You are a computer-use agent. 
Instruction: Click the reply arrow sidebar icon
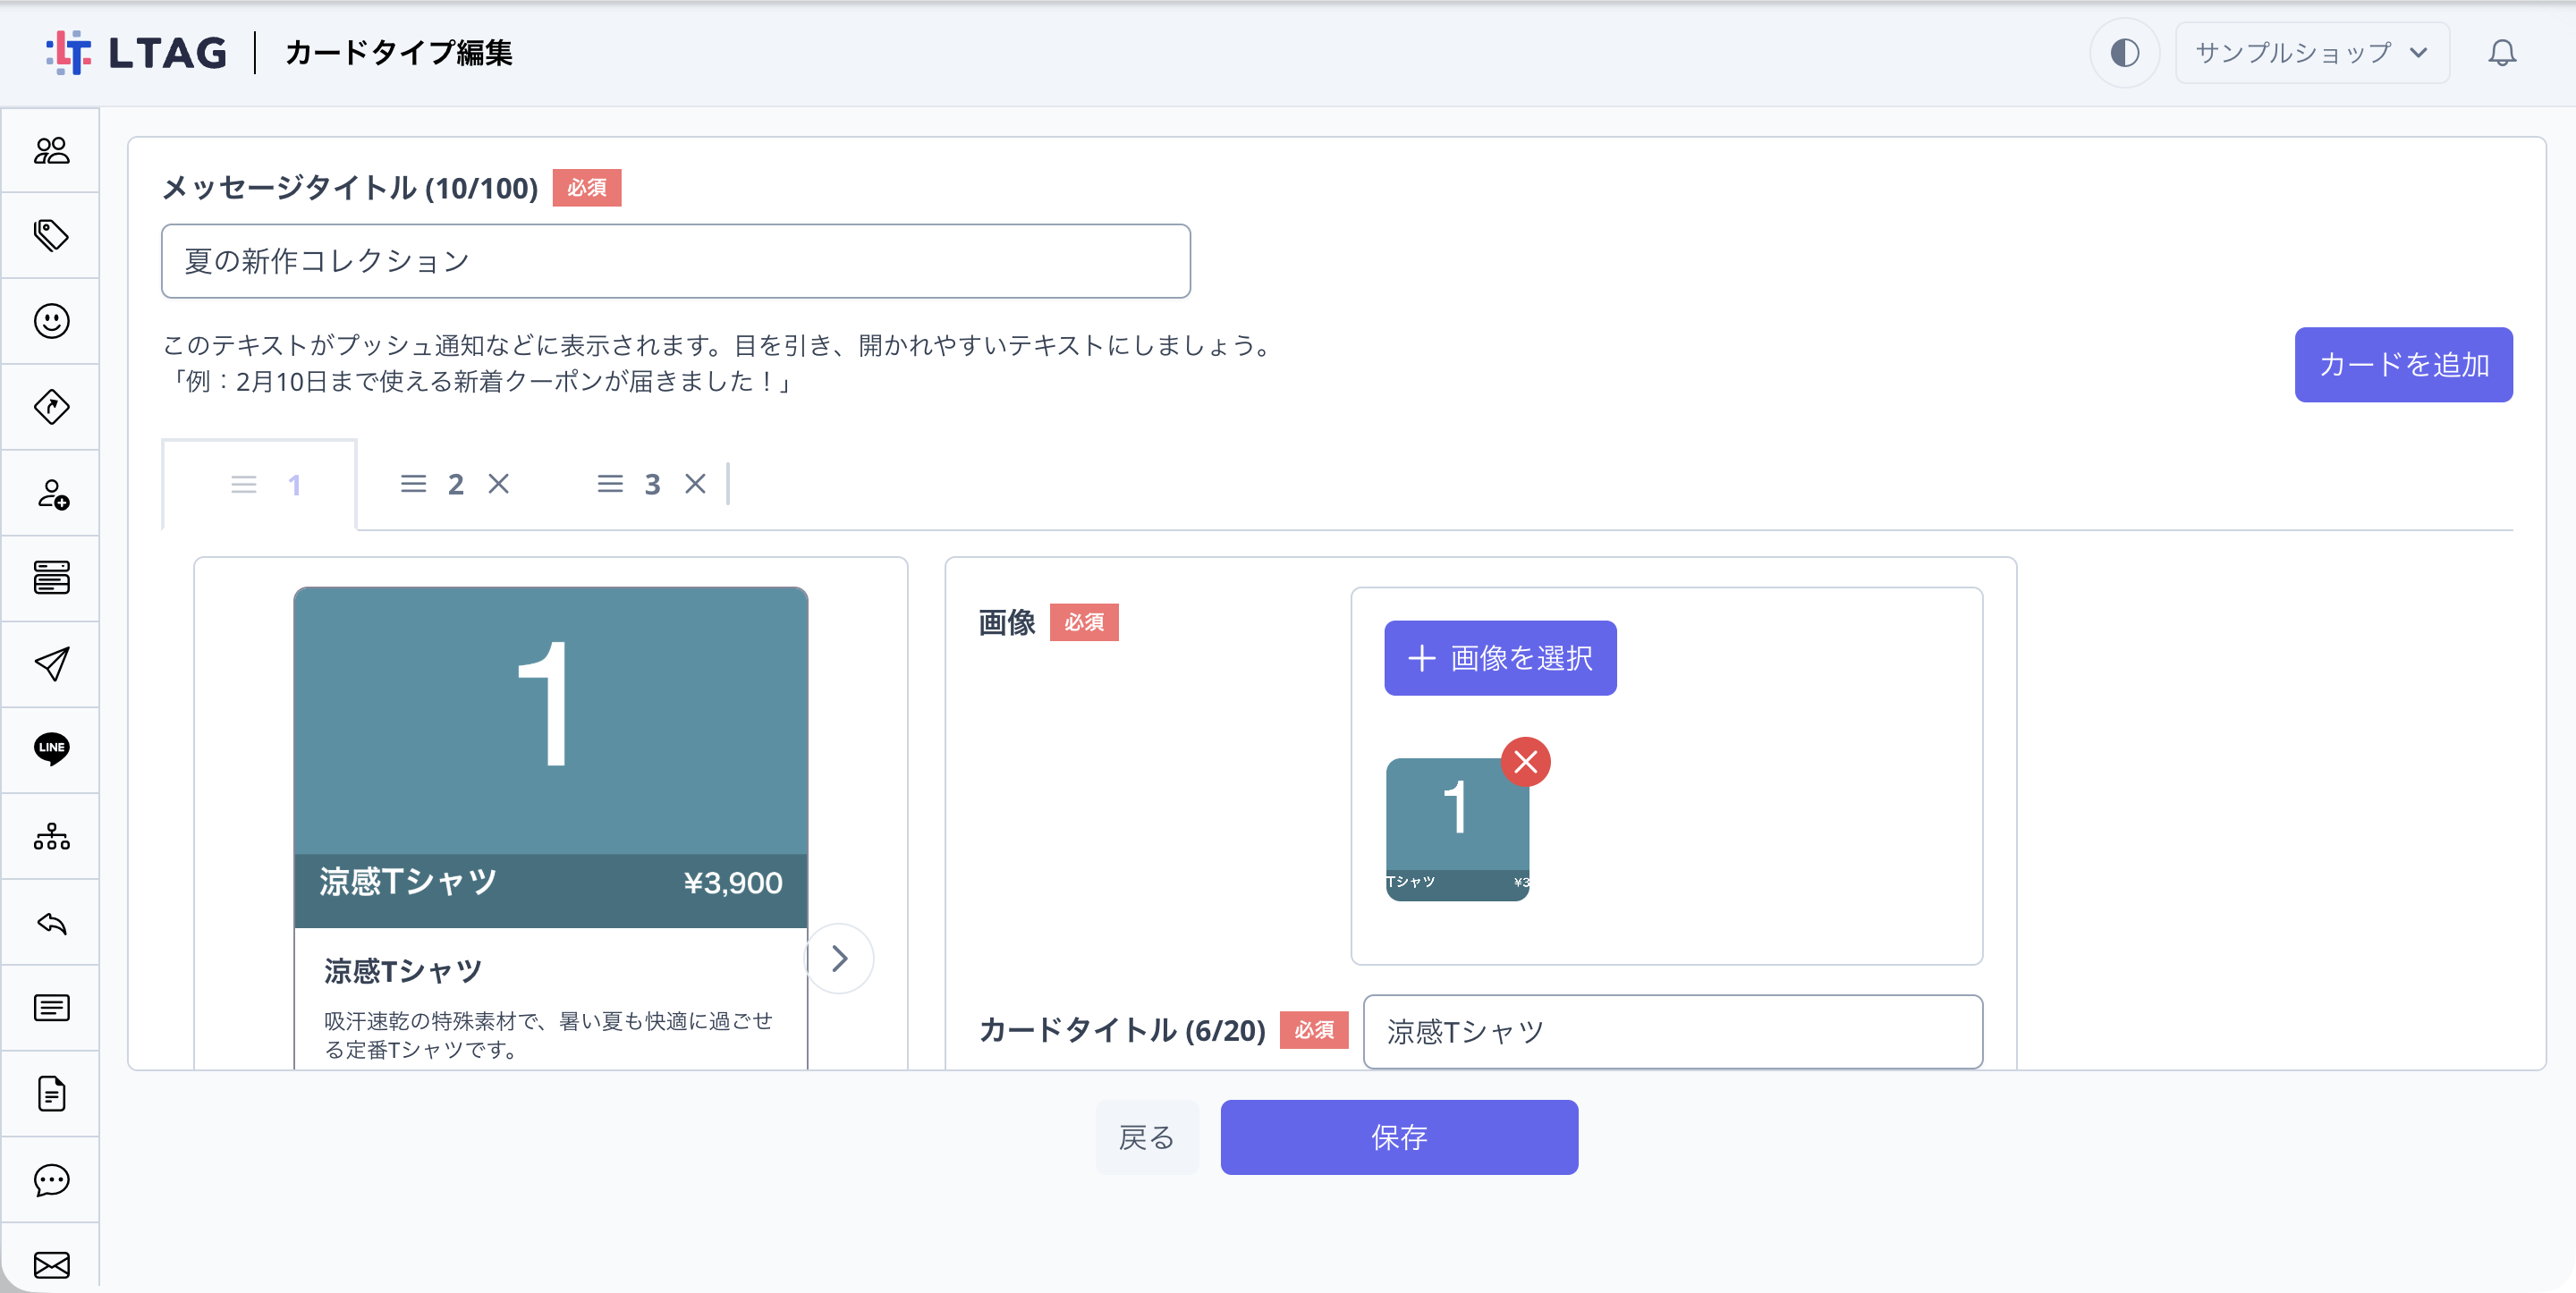(51, 922)
